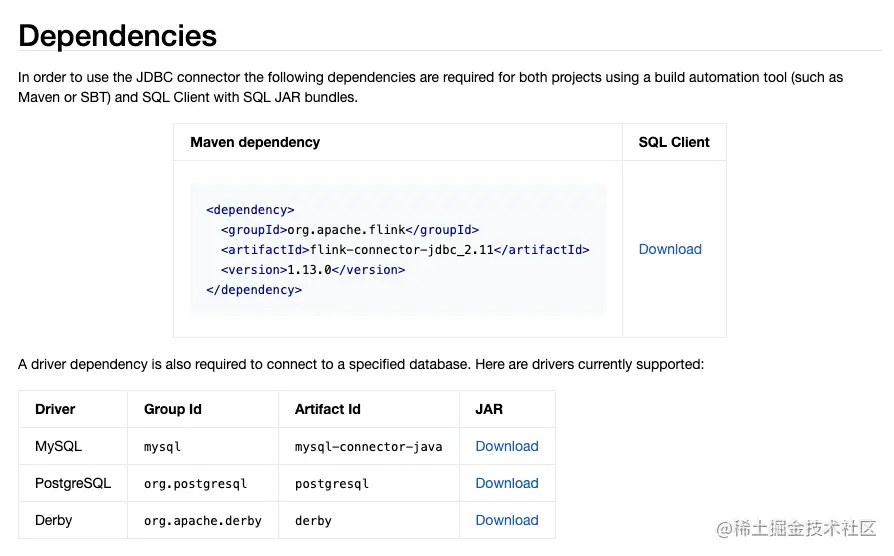Screen dimensions: 894x556
Task: Click the closing dependency tag
Action: 254,290
